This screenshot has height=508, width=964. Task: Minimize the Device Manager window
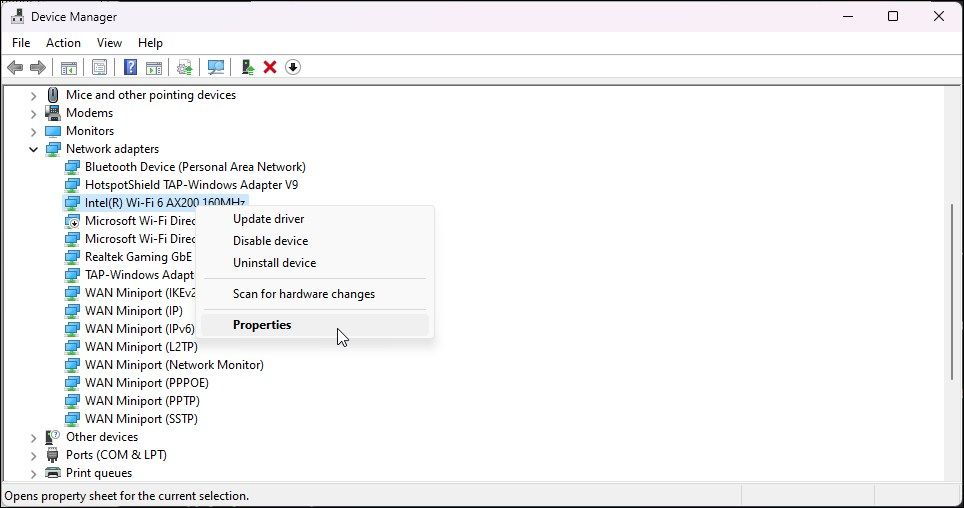(x=848, y=17)
